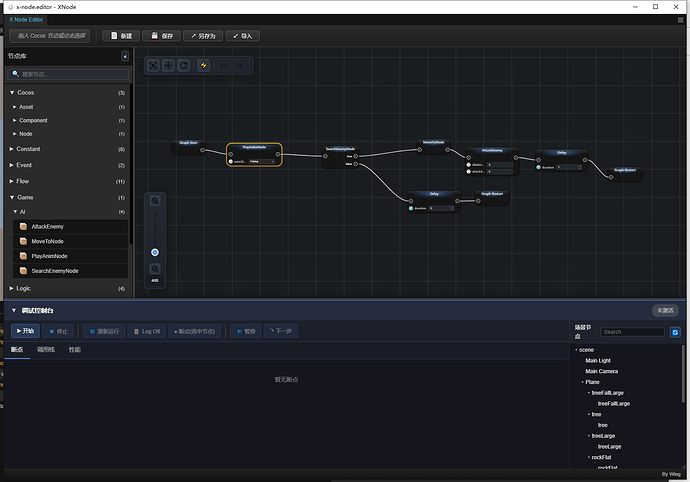The height and width of the screenshot is (482, 690).
Task: Click the output port of the Graph Start node
Action: coord(202,150)
